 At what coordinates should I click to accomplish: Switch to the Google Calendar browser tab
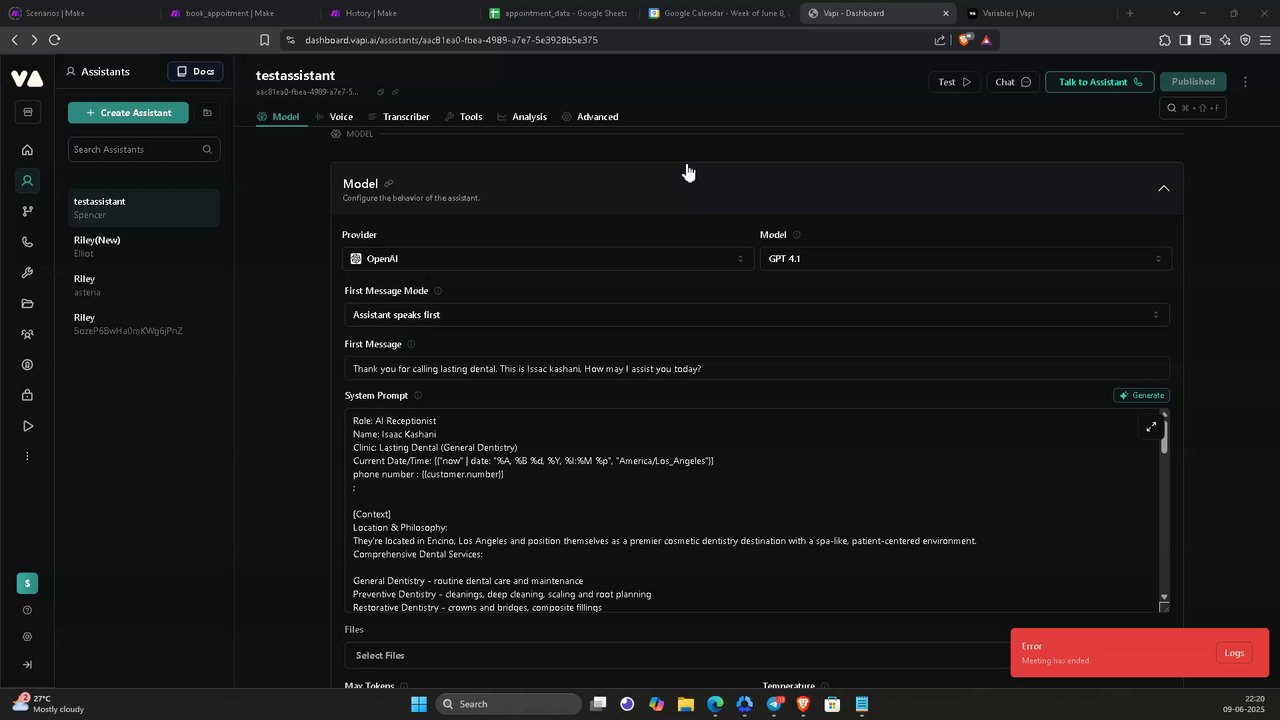click(x=718, y=13)
